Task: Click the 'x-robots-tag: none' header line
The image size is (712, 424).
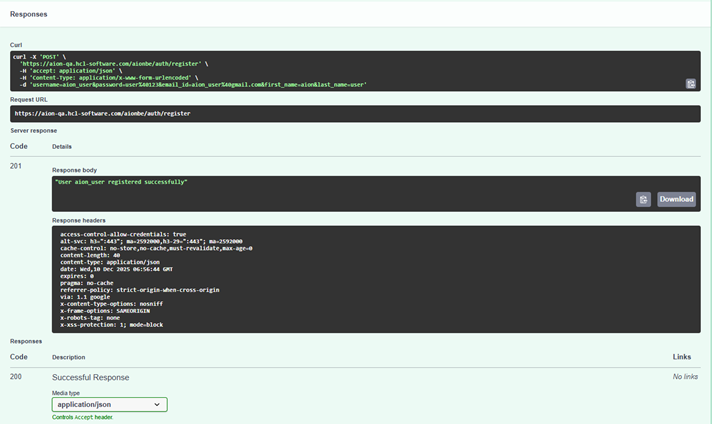Action: coord(90,318)
